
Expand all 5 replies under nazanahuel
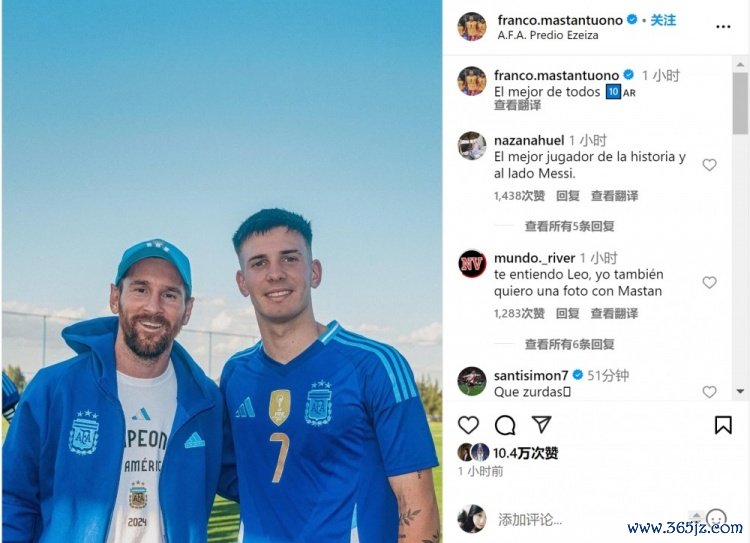tap(570, 226)
